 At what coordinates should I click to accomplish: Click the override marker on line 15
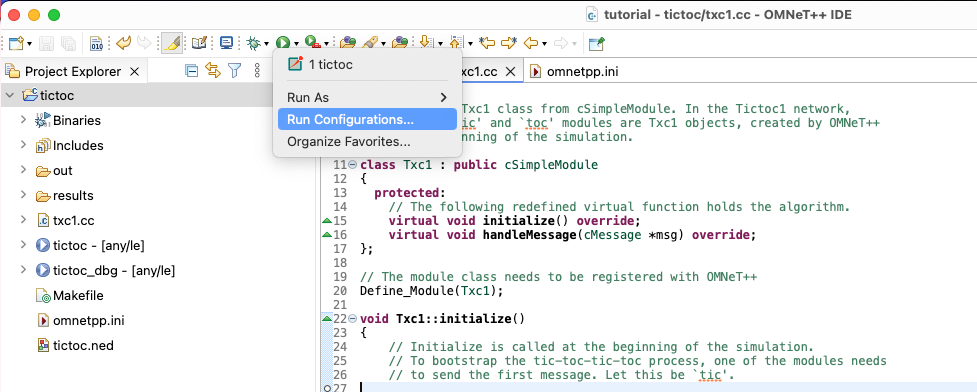[326, 221]
